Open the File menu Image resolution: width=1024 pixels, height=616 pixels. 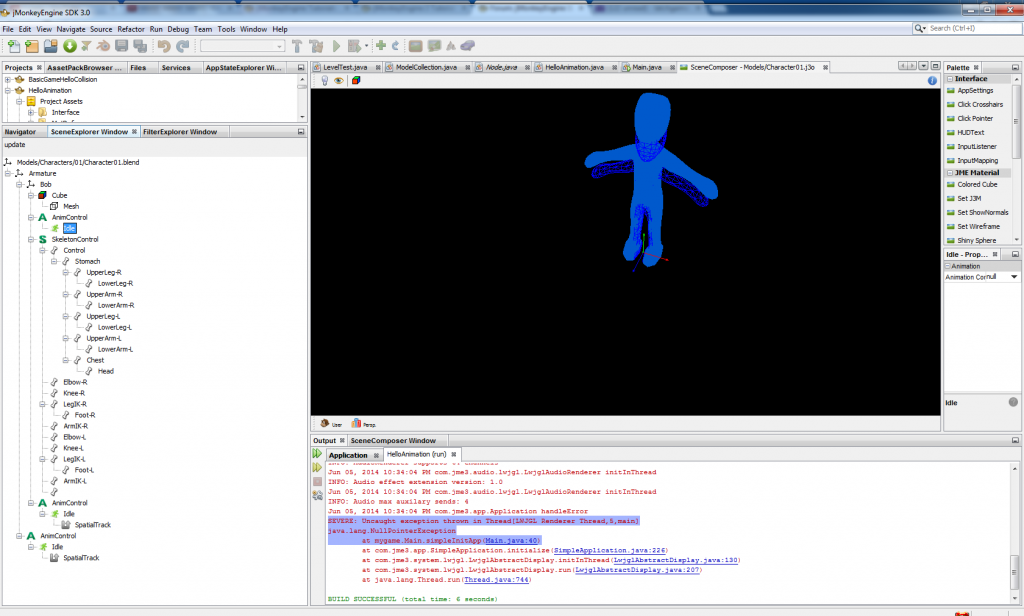point(8,29)
